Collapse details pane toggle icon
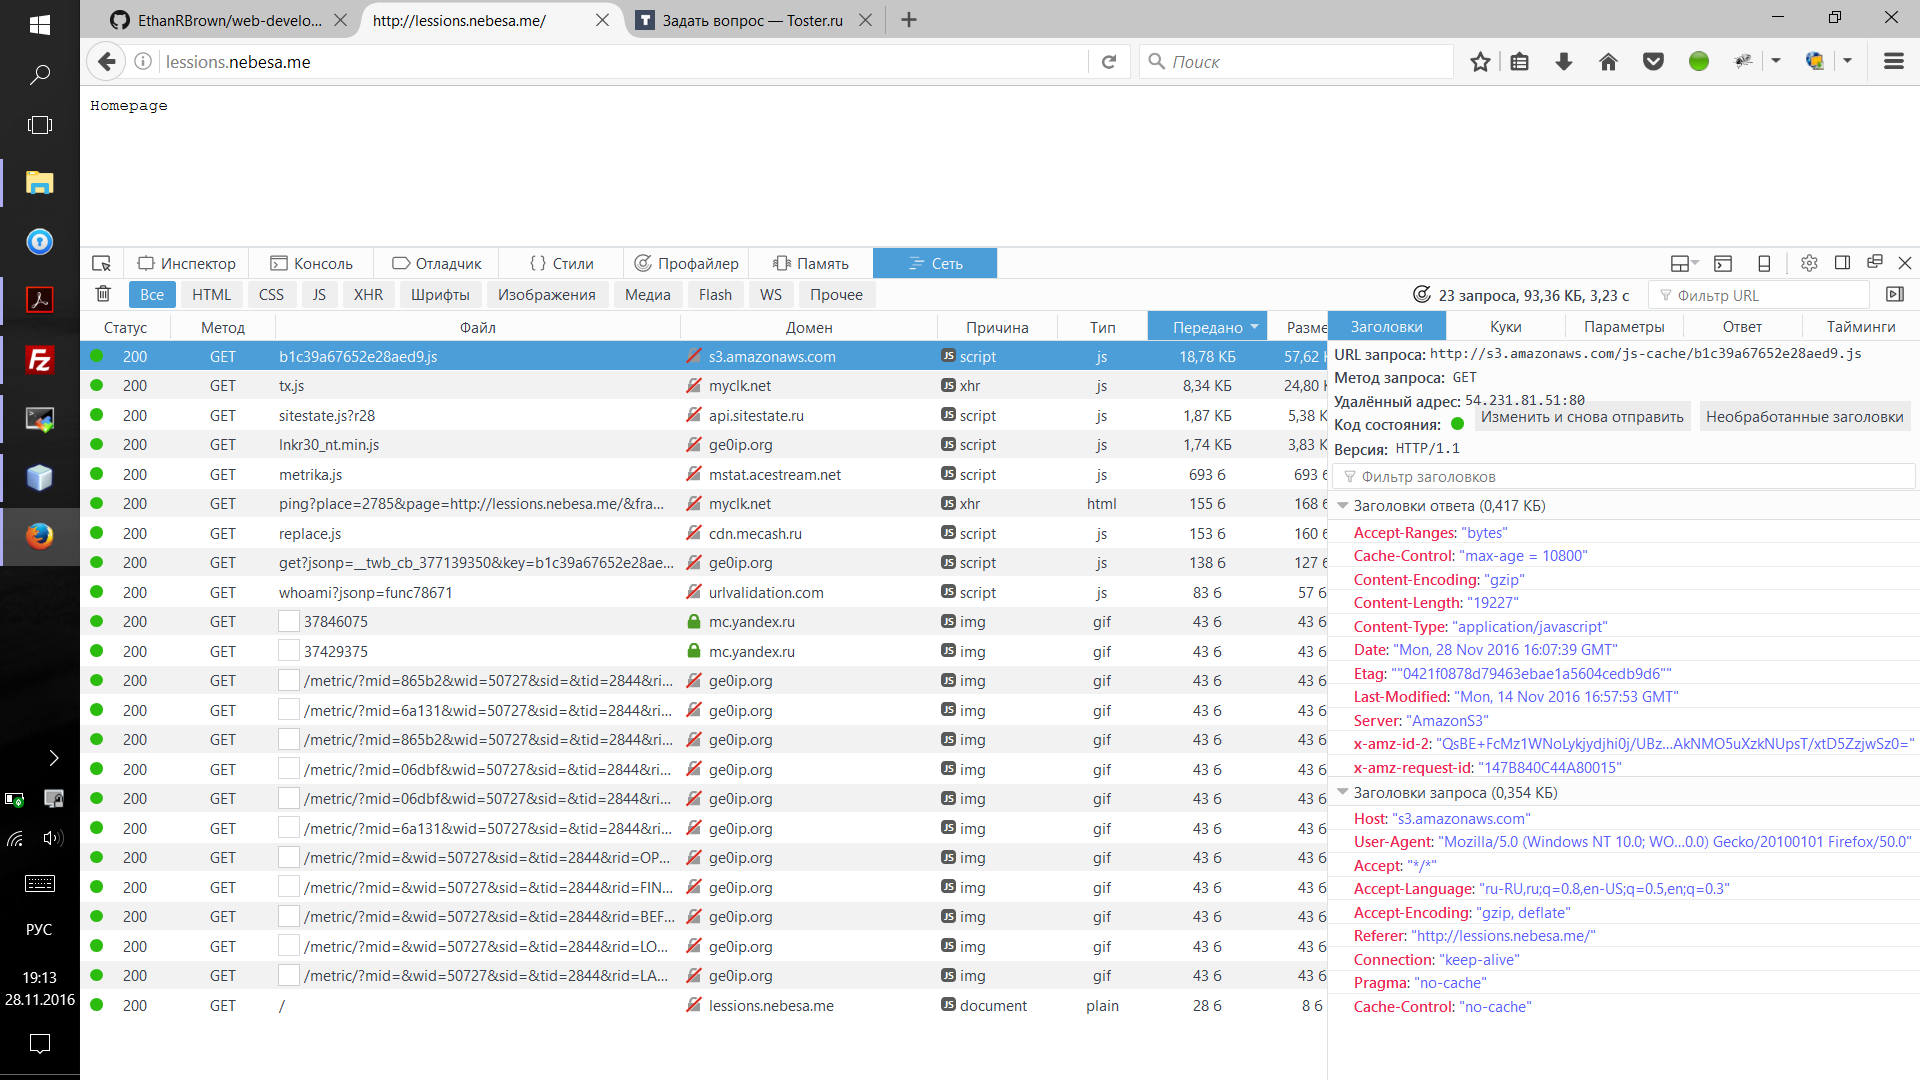 pyautogui.click(x=1894, y=294)
